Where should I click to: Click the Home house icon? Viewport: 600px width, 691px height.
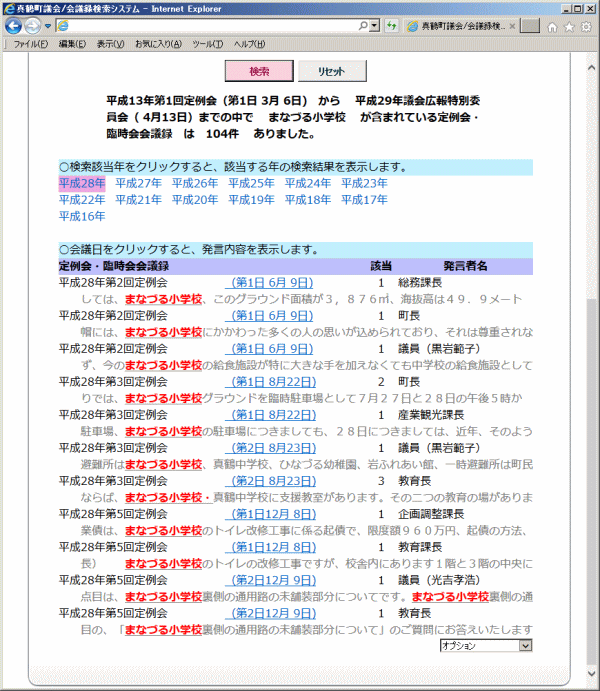(x=552, y=27)
